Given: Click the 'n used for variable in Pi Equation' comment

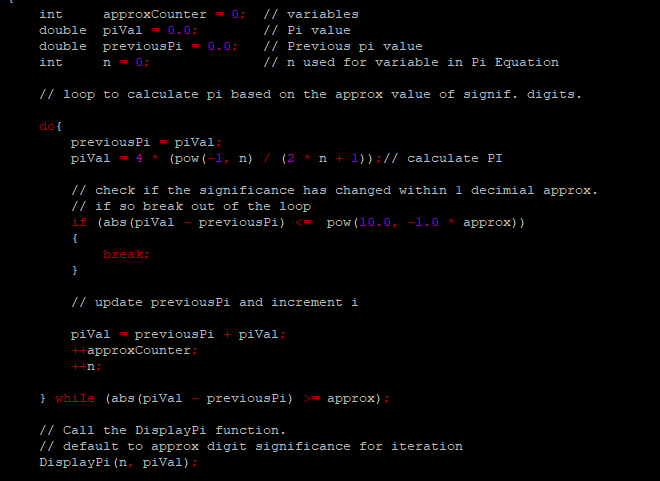Looking at the screenshot, I should 411,62.
